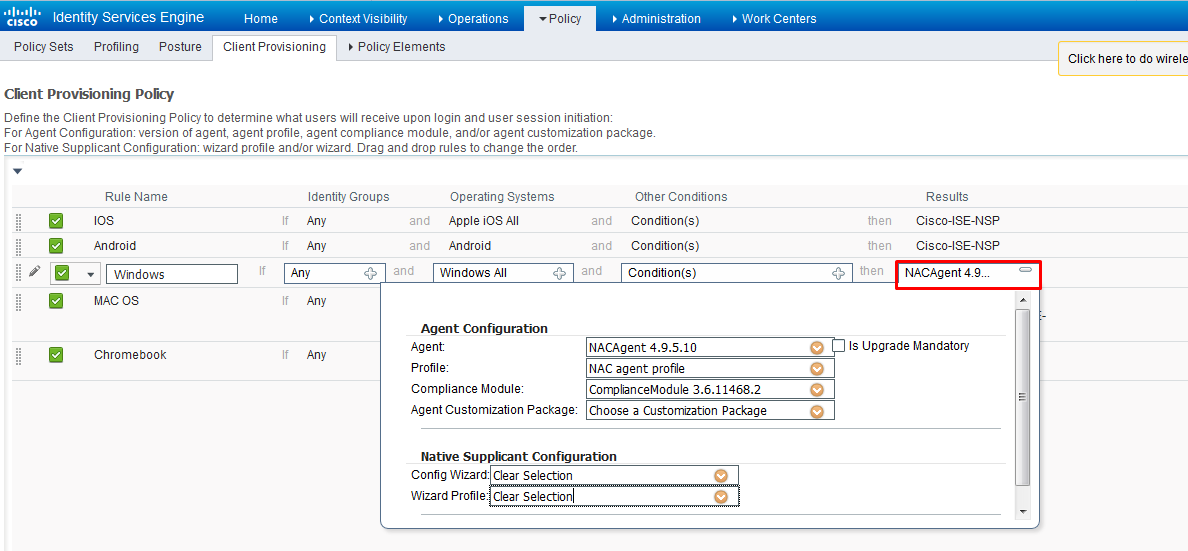Click the Windows All operating system field
The height and width of the screenshot is (551, 1188).
(504, 273)
